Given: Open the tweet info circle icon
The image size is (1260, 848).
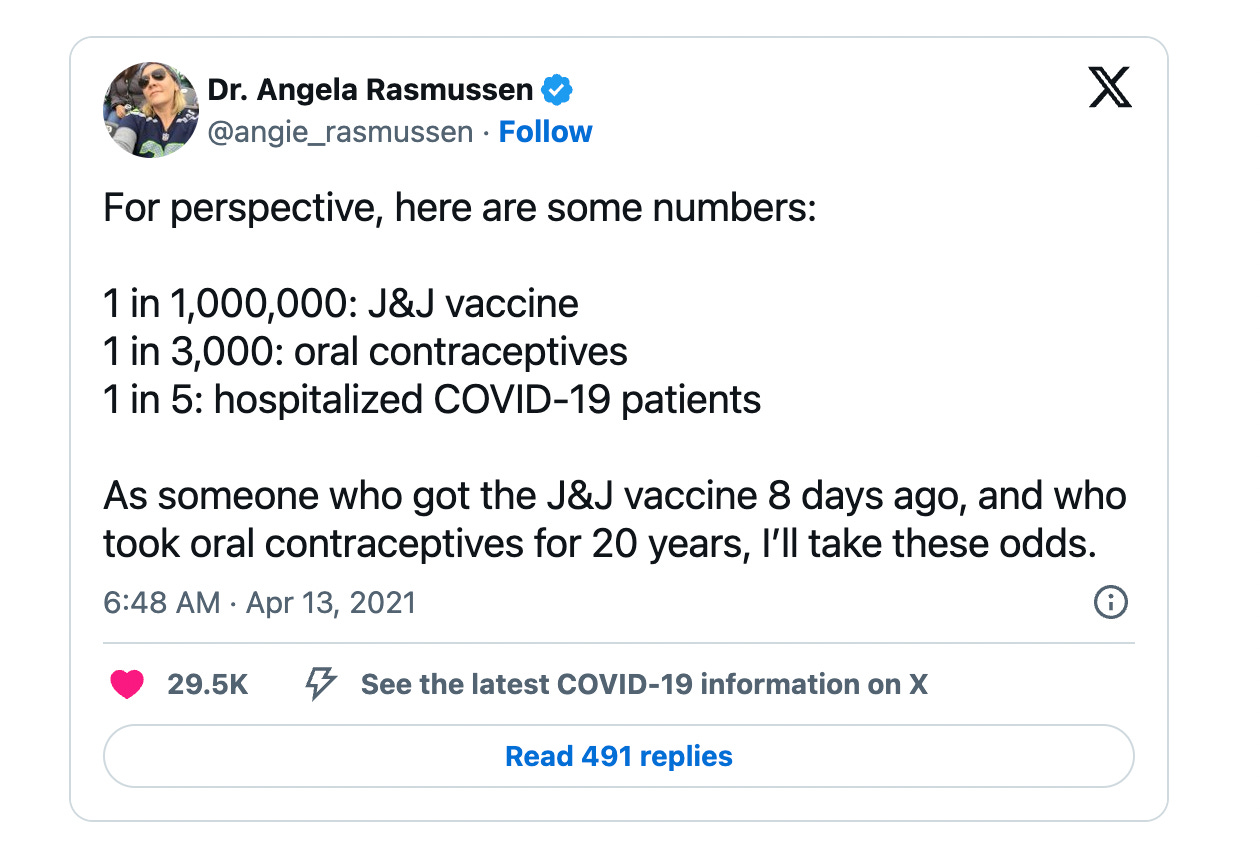Looking at the screenshot, I should pos(1111,602).
